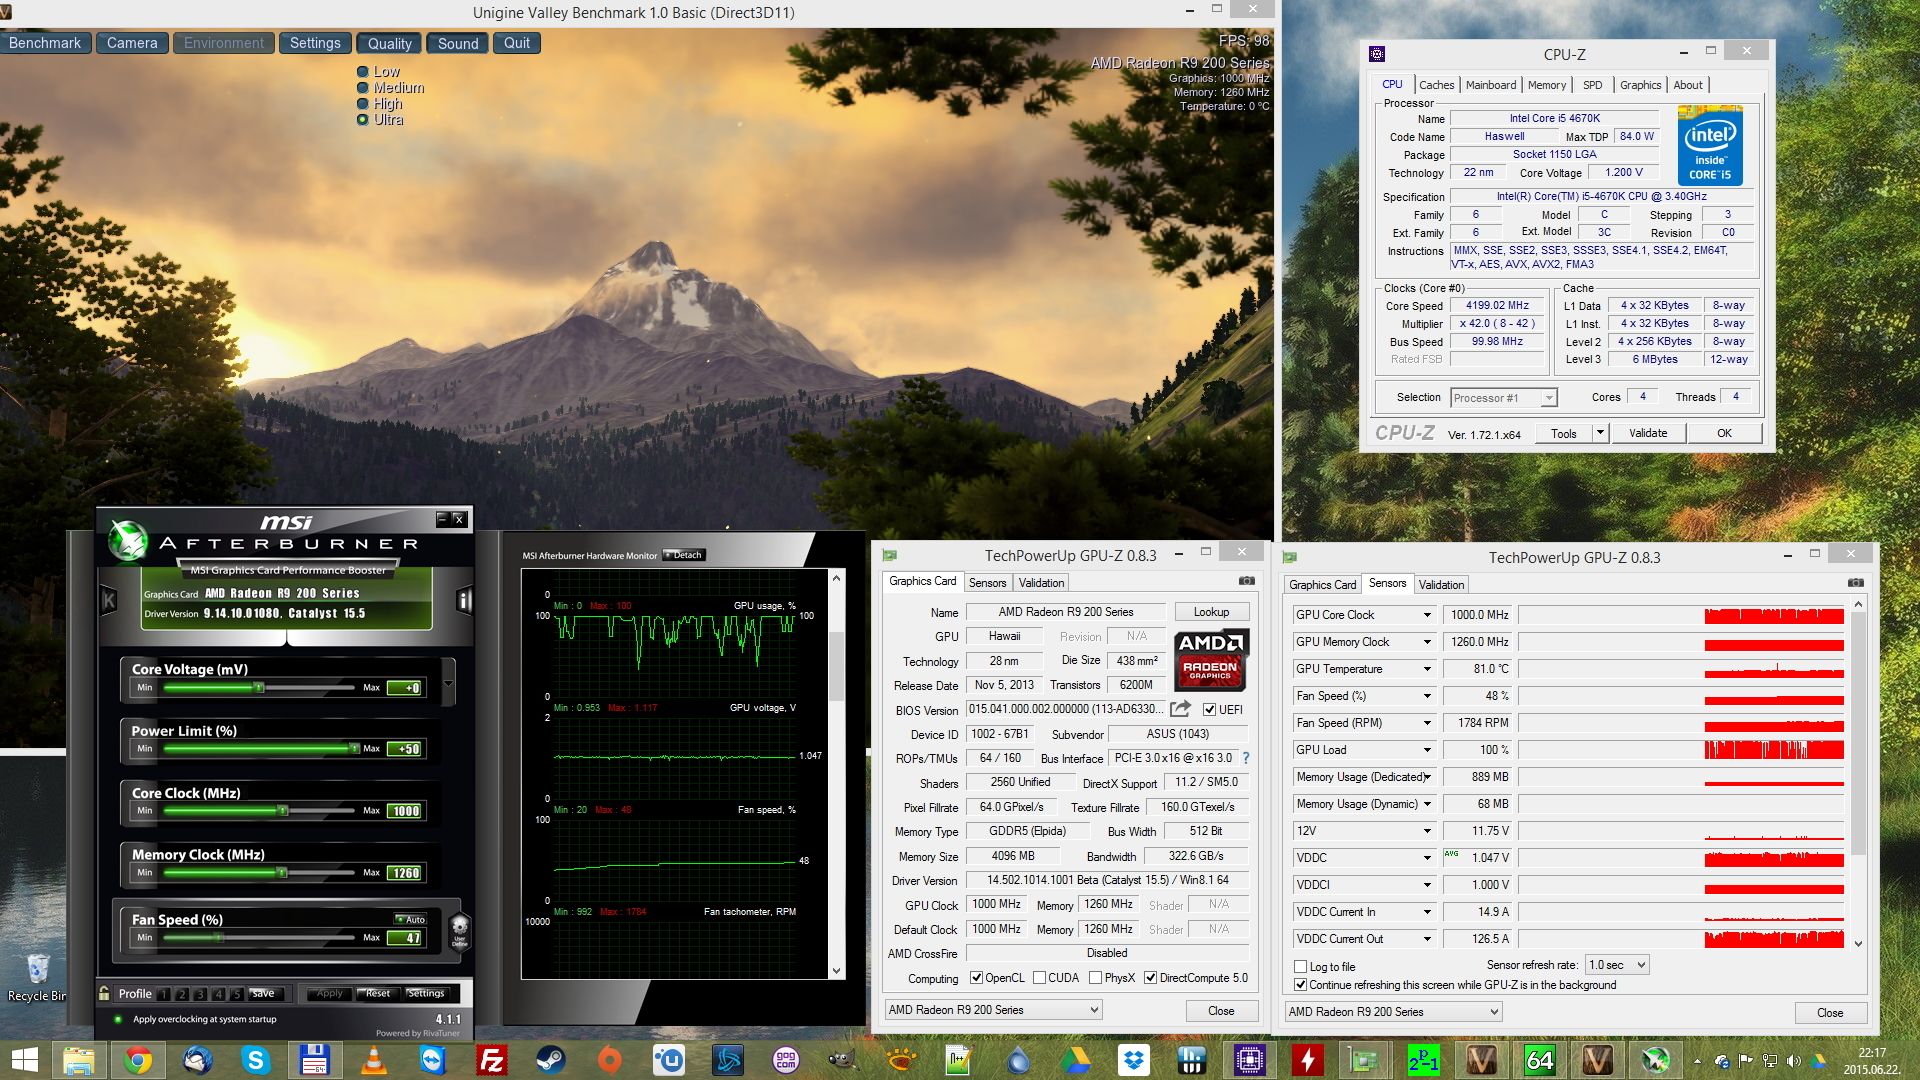Screen dimensions: 1920x1080
Task: Click the Afterburner profile lock icon
Action: 104,993
